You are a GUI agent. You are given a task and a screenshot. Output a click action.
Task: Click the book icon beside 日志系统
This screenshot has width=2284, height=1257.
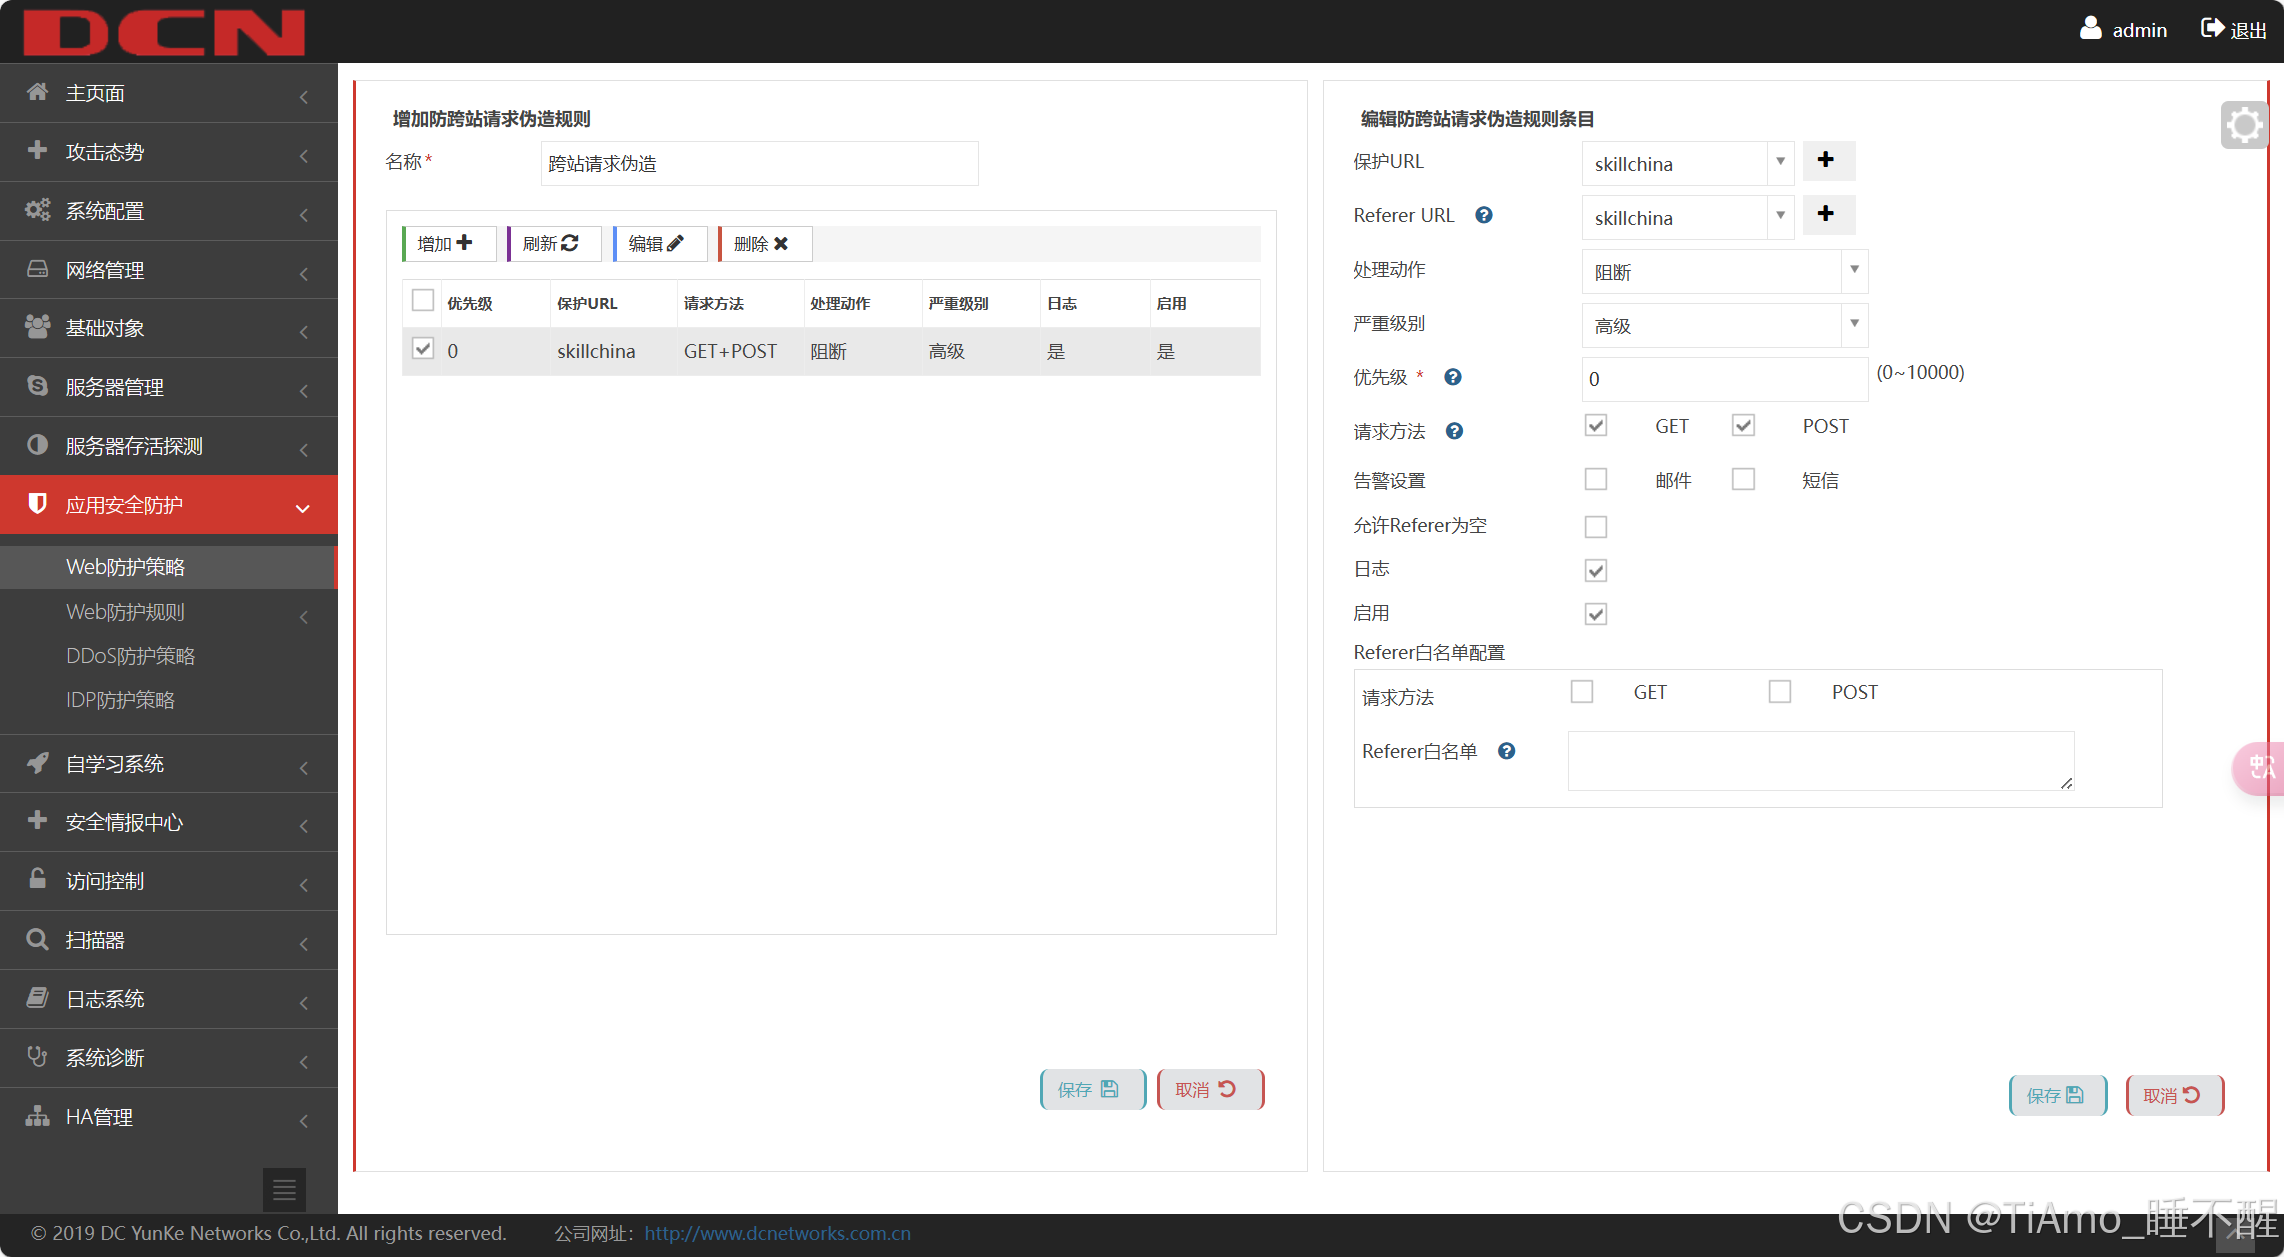coord(37,997)
